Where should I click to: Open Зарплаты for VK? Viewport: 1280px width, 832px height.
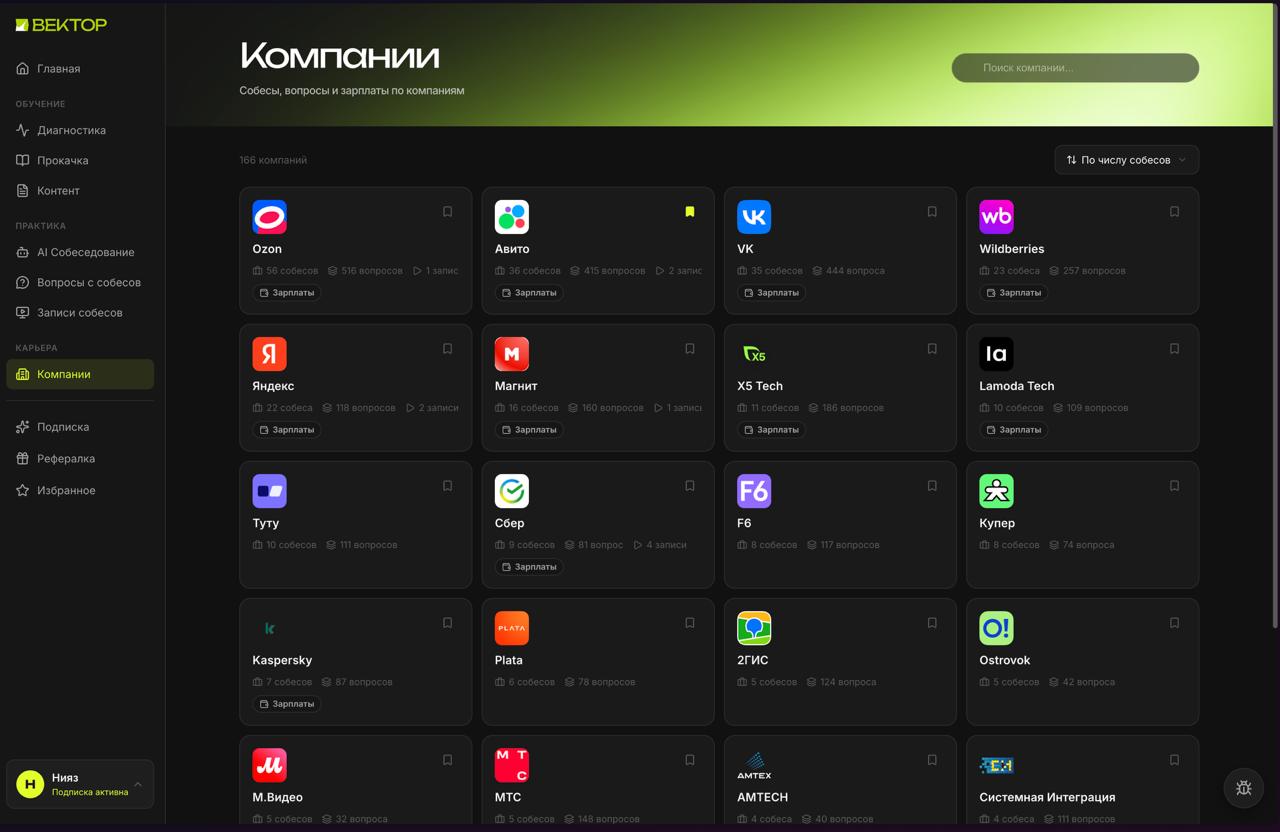(771, 293)
